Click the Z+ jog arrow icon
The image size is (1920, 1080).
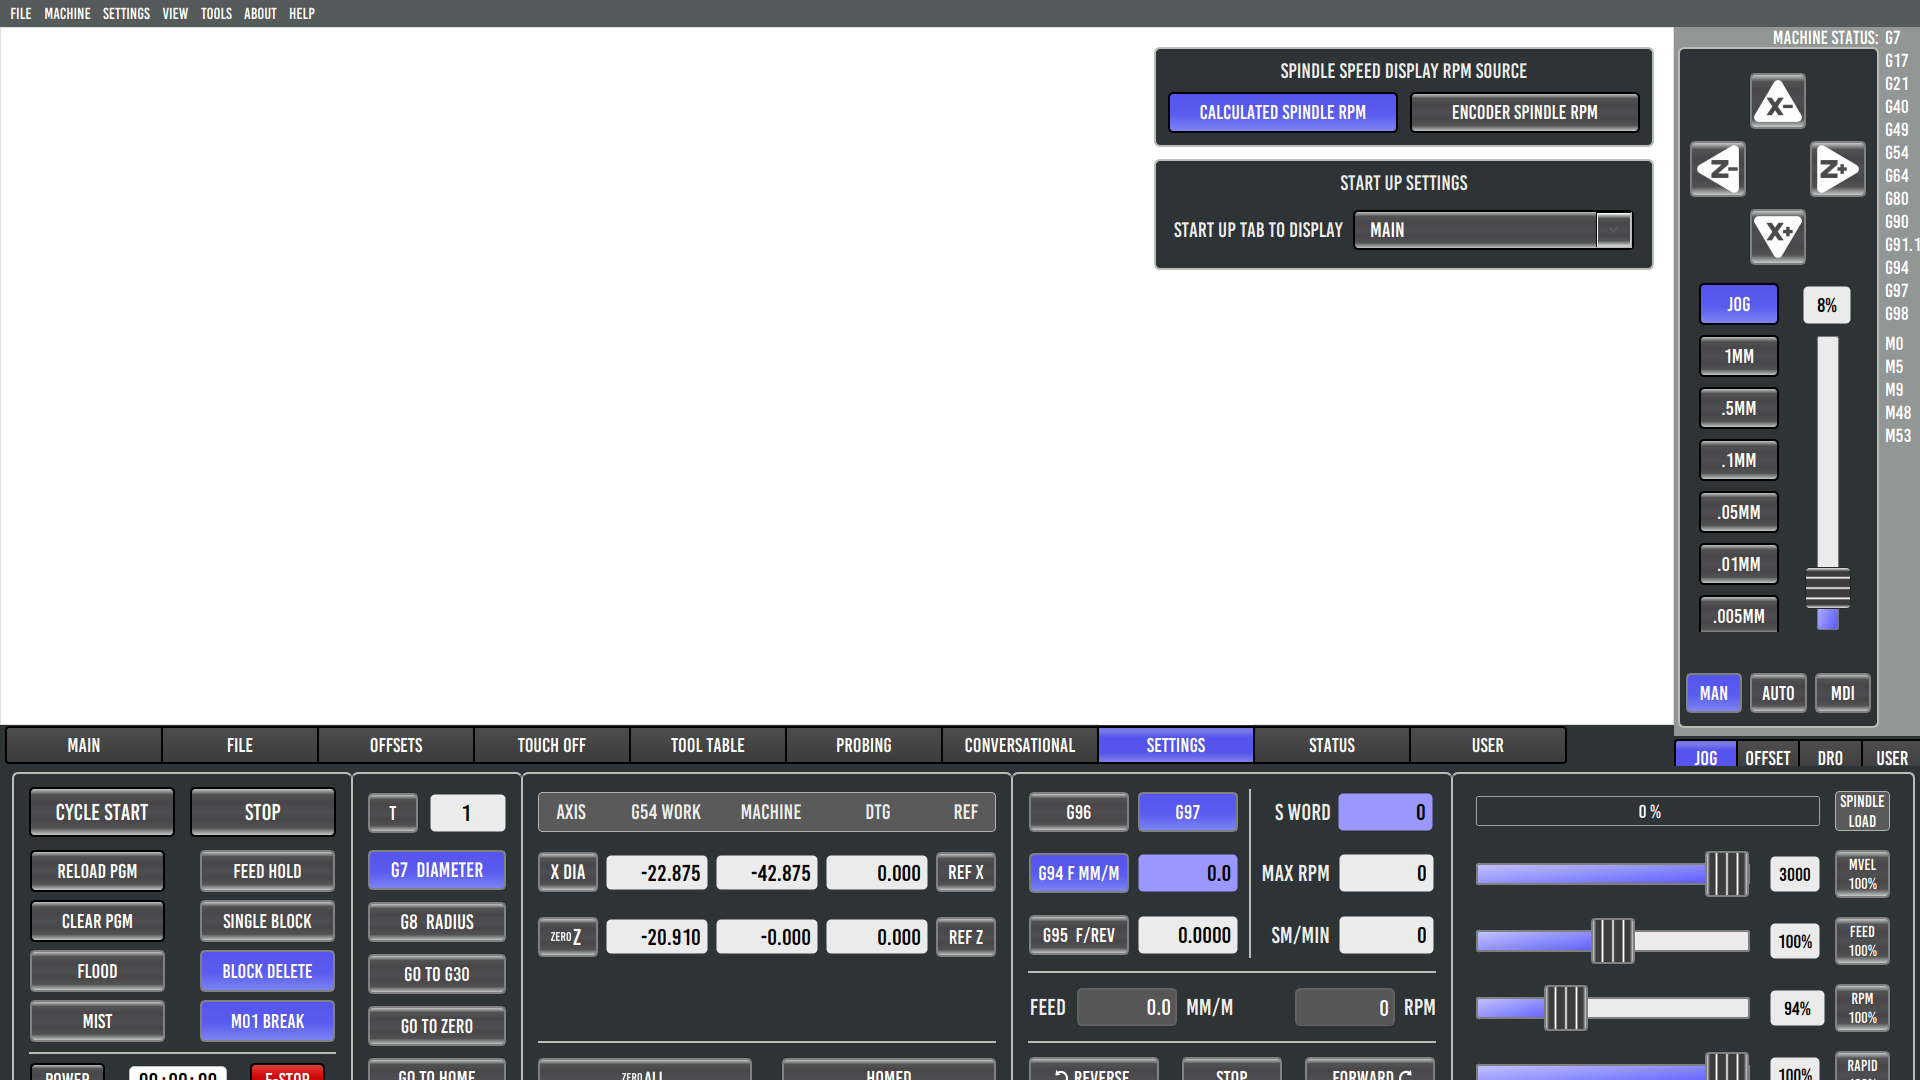click(x=1837, y=169)
